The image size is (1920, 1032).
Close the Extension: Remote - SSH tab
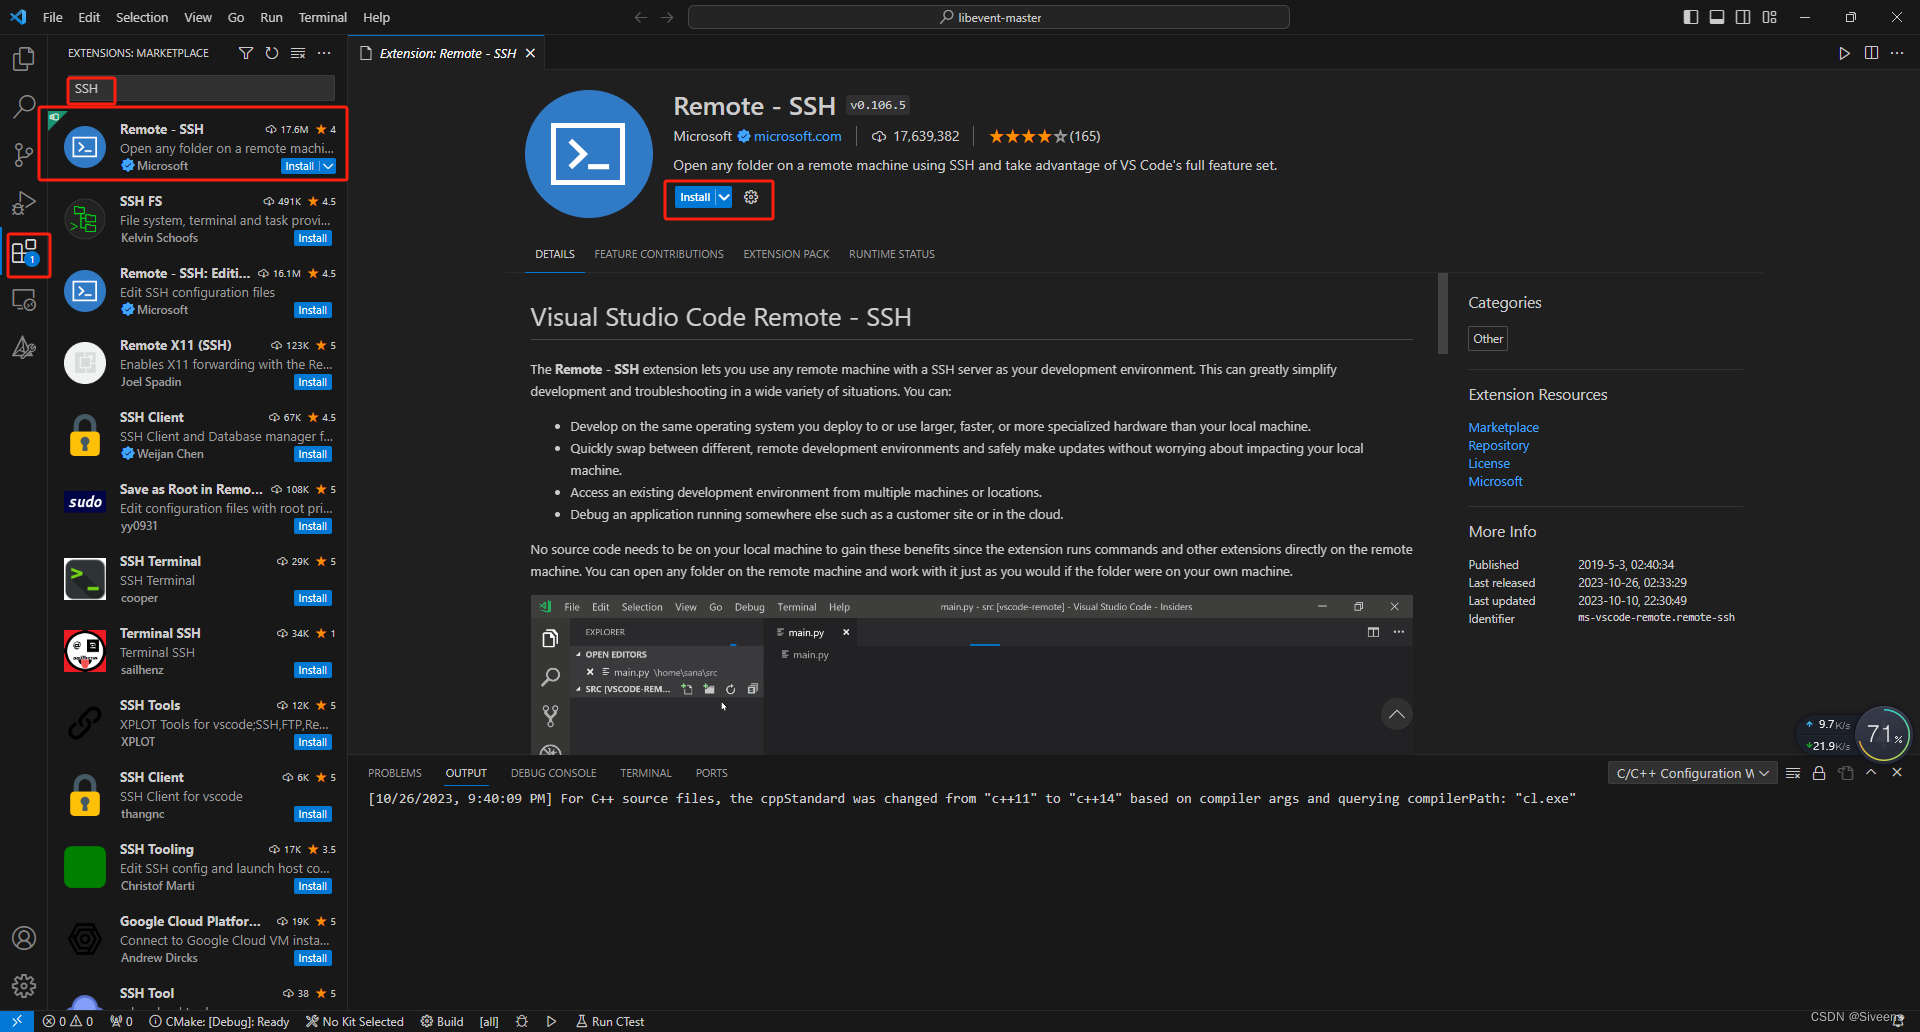(531, 53)
